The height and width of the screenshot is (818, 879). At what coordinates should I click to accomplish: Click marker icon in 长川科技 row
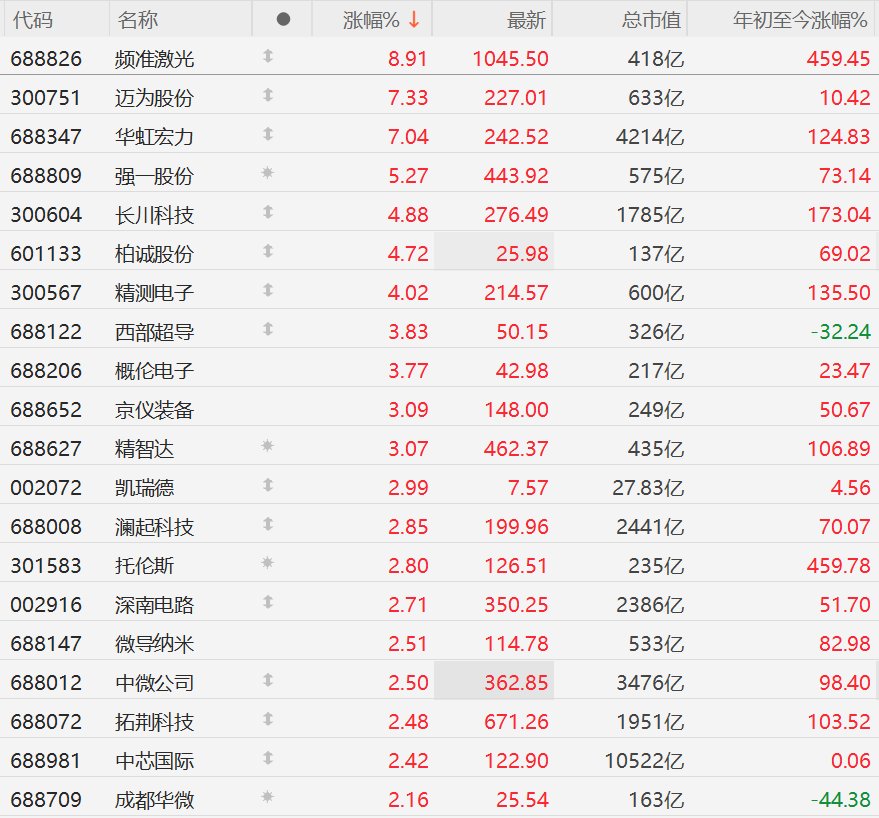pyautogui.click(x=268, y=212)
